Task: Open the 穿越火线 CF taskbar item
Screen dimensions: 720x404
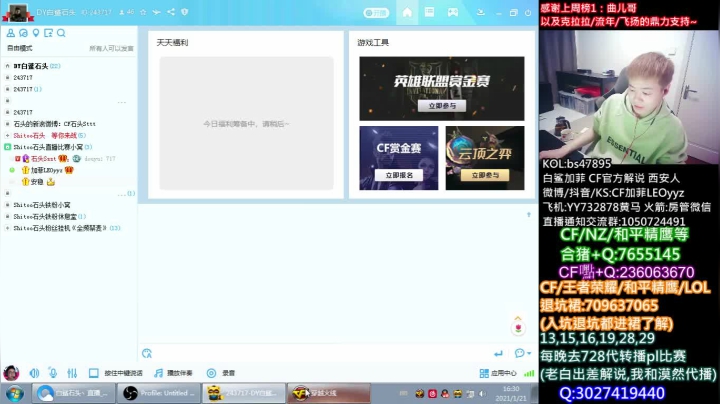Action: [x=328, y=393]
